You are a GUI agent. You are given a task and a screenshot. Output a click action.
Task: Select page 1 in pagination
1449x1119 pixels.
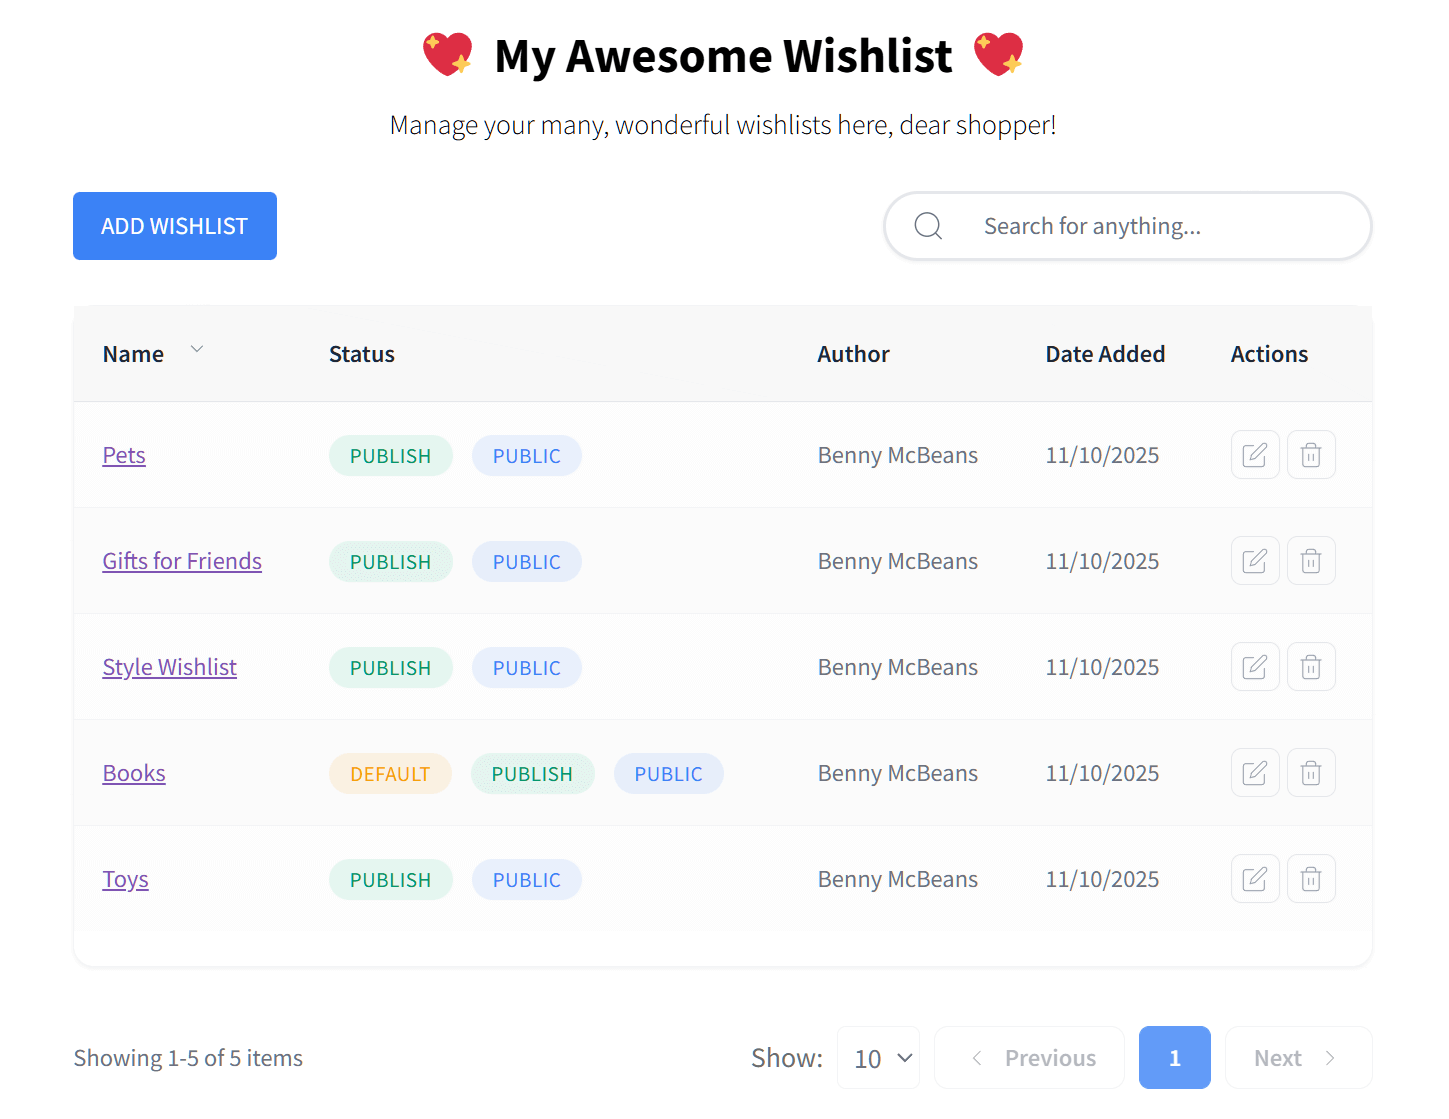click(x=1174, y=1058)
